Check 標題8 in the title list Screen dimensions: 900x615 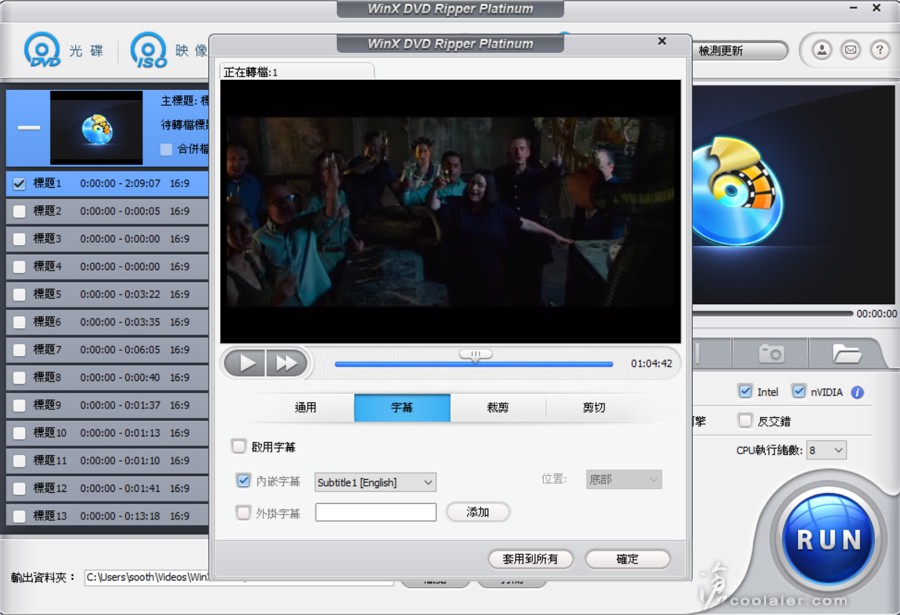tap(19, 378)
